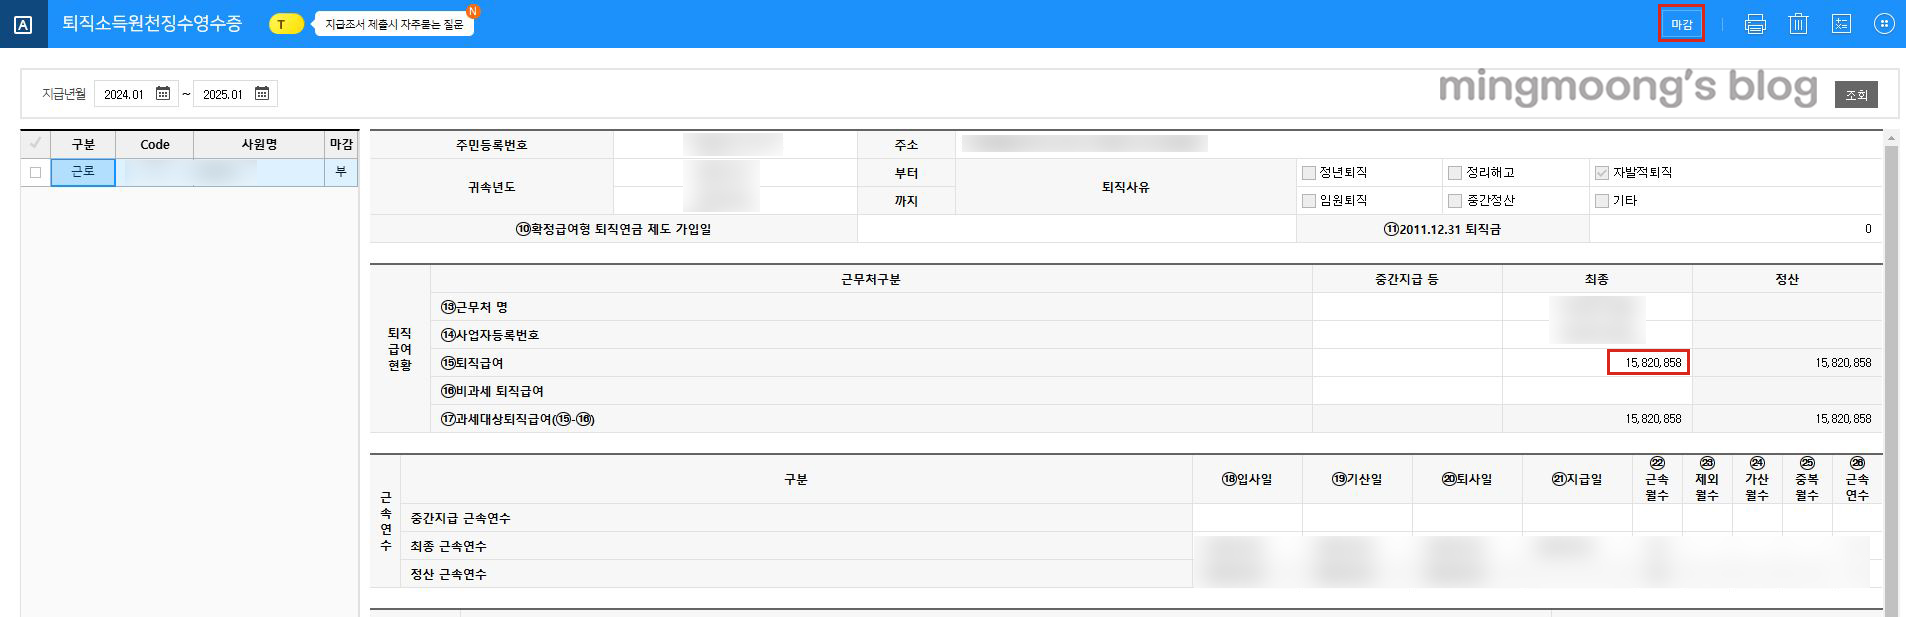Click the printer icon in the header
The height and width of the screenshot is (617, 1906).
1755,24
